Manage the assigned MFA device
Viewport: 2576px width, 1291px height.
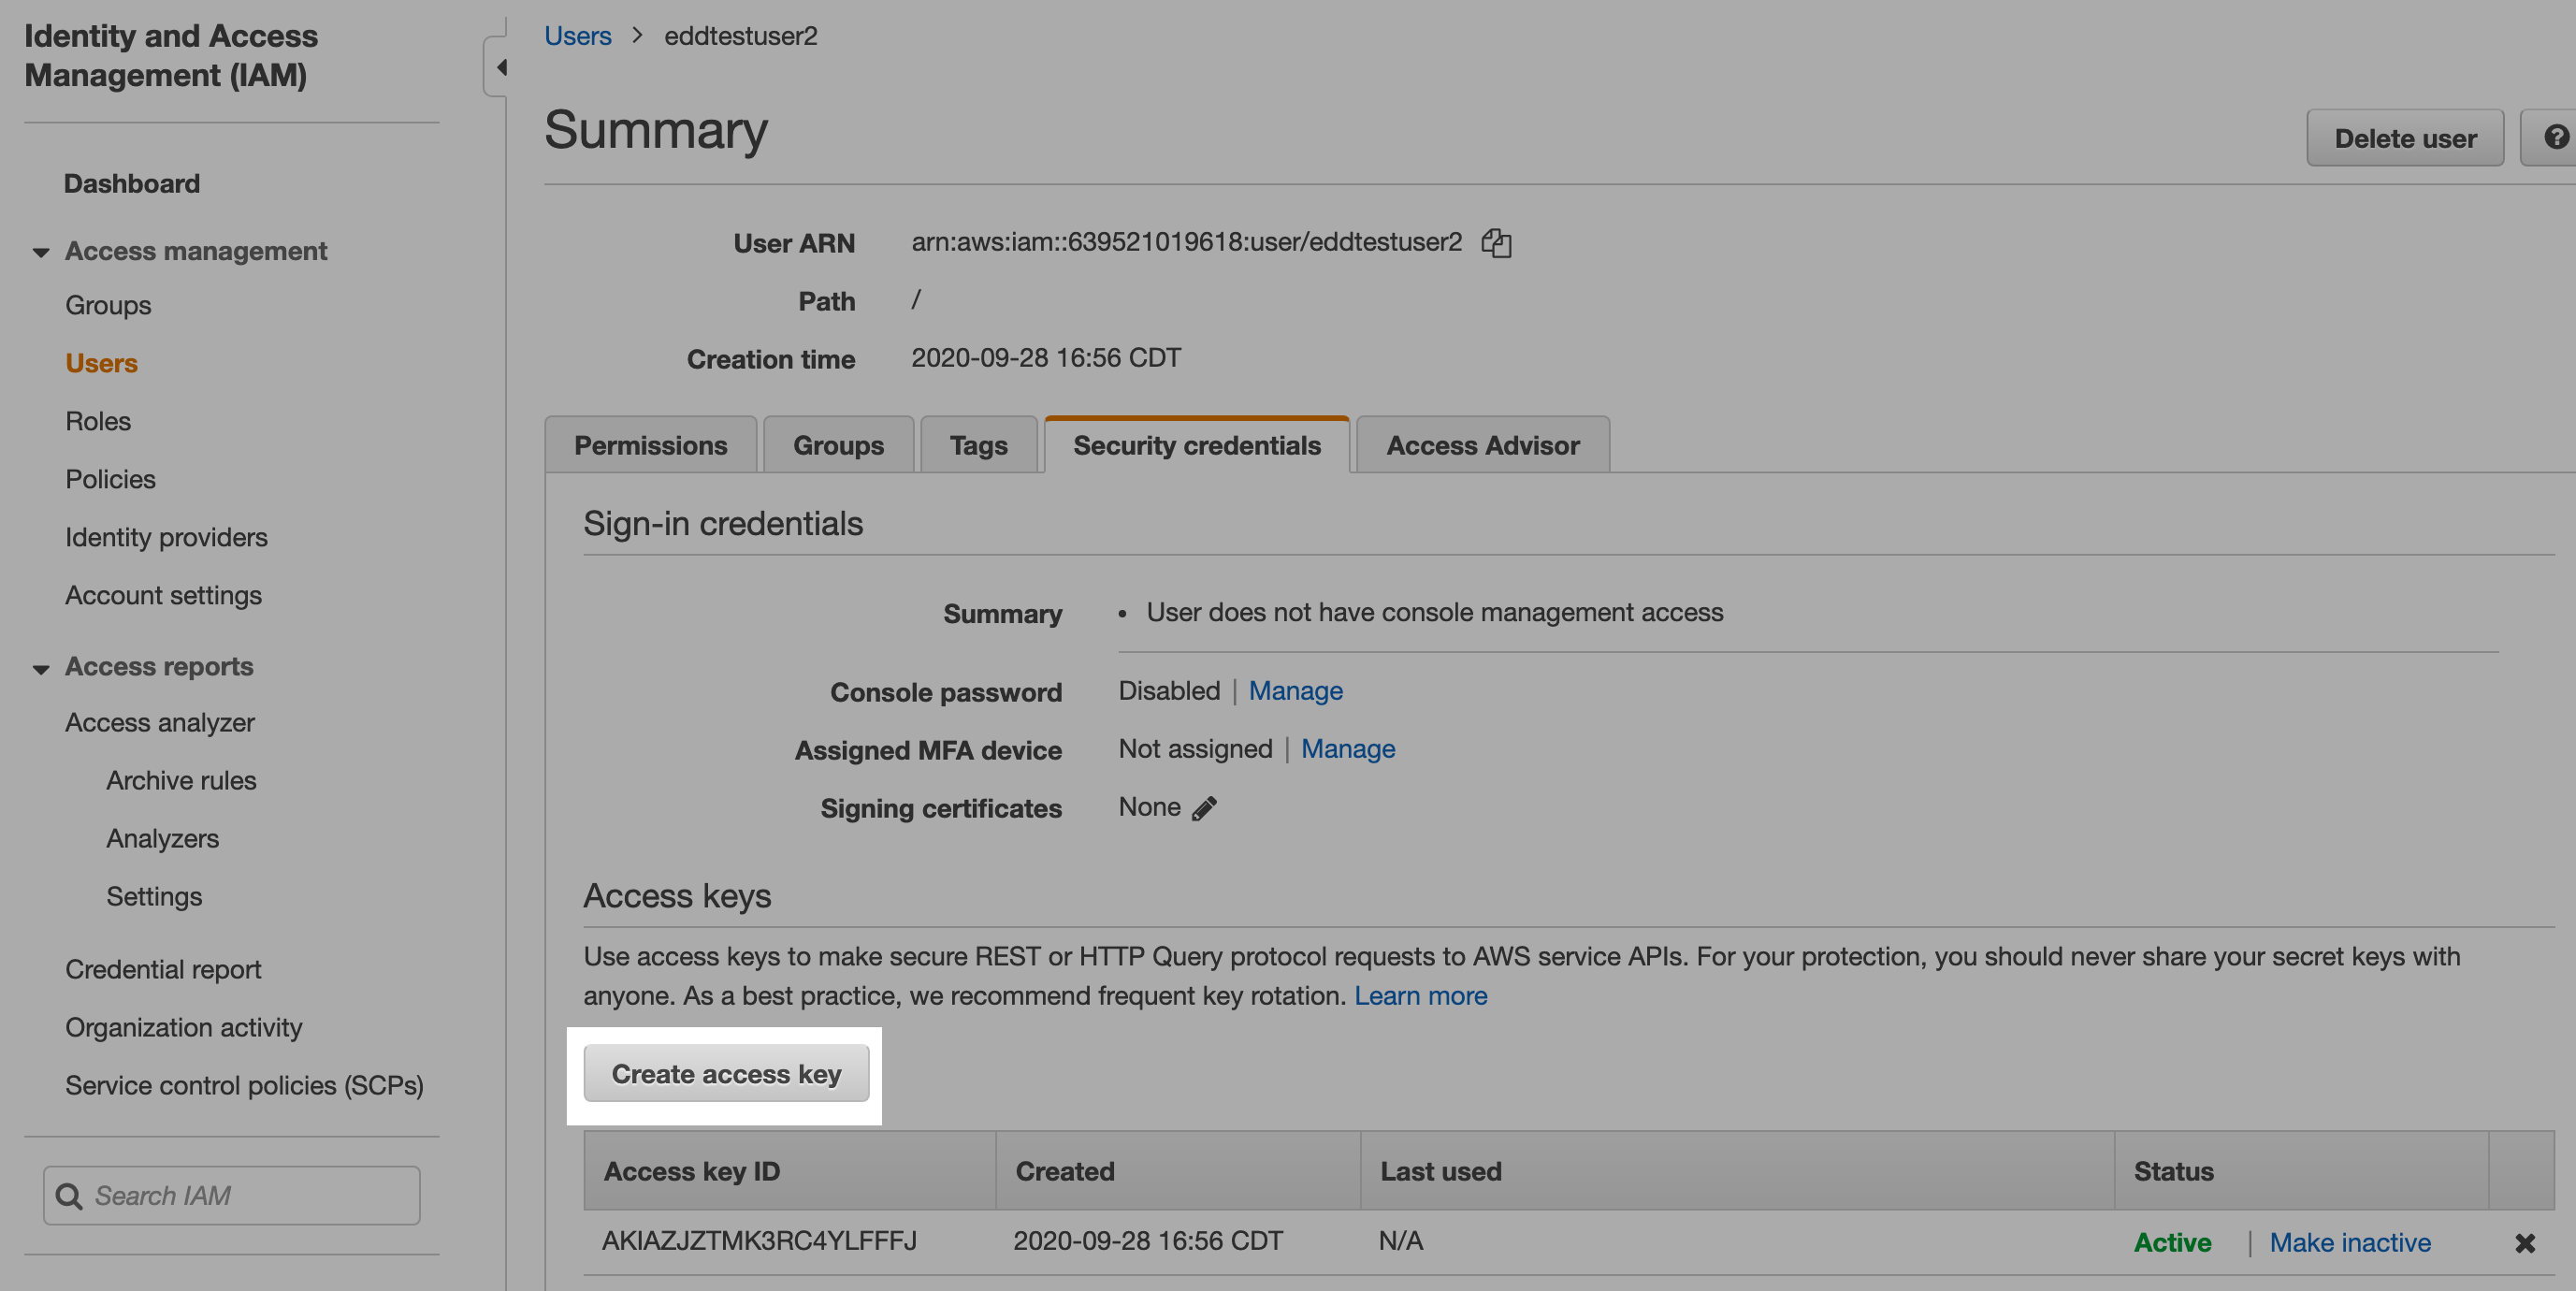pos(1347,749)
